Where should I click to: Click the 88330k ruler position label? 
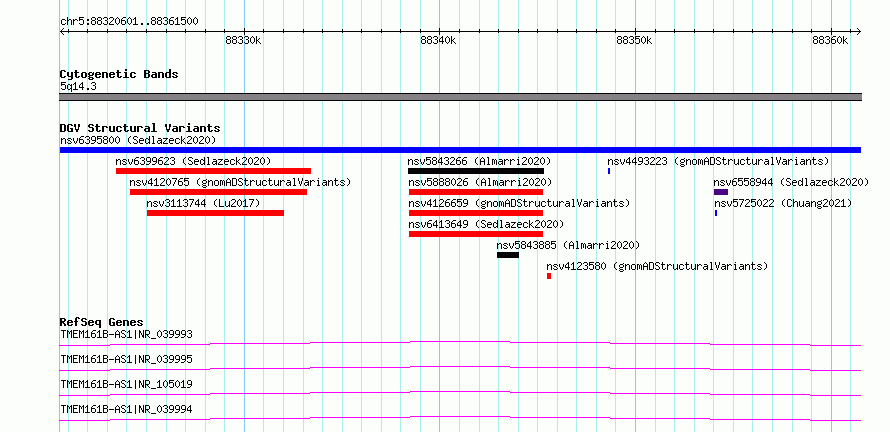243,40
